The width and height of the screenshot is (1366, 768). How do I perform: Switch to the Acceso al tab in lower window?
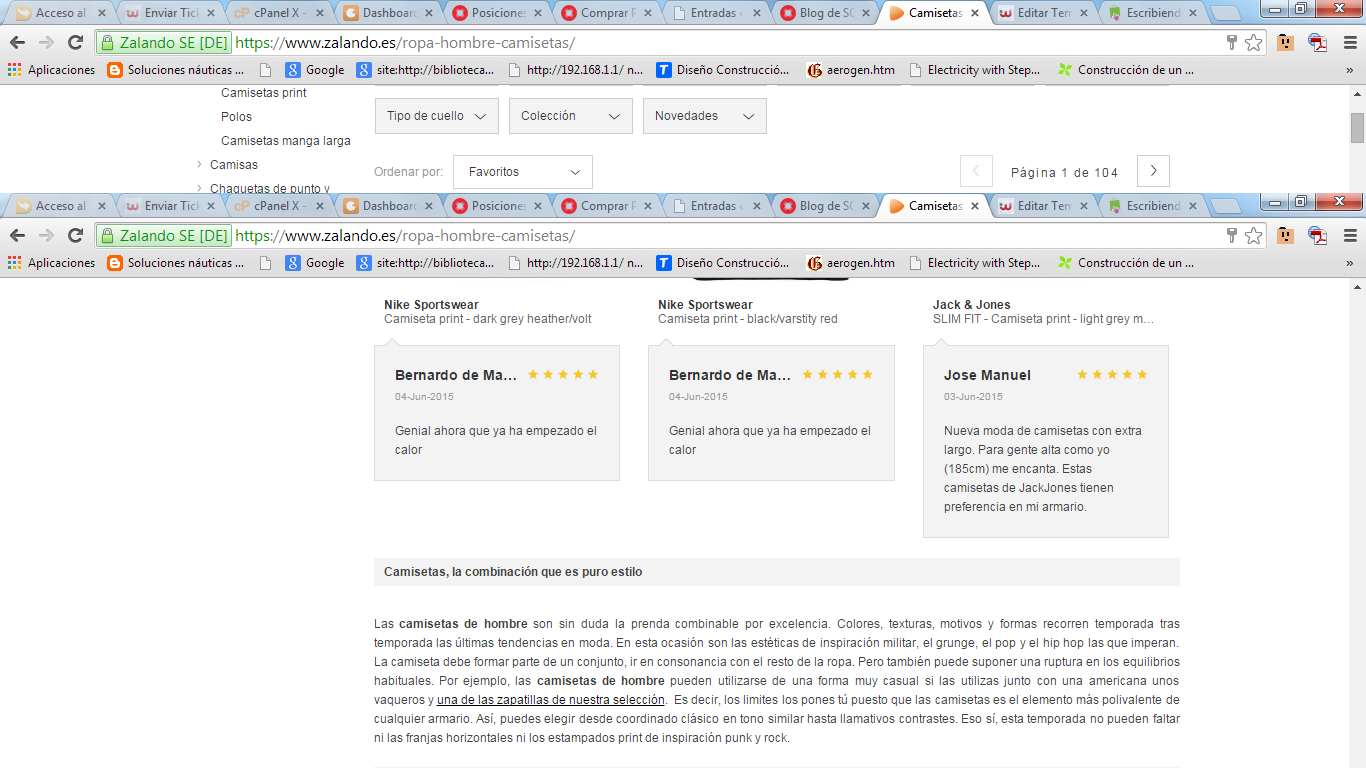(62, 206)
